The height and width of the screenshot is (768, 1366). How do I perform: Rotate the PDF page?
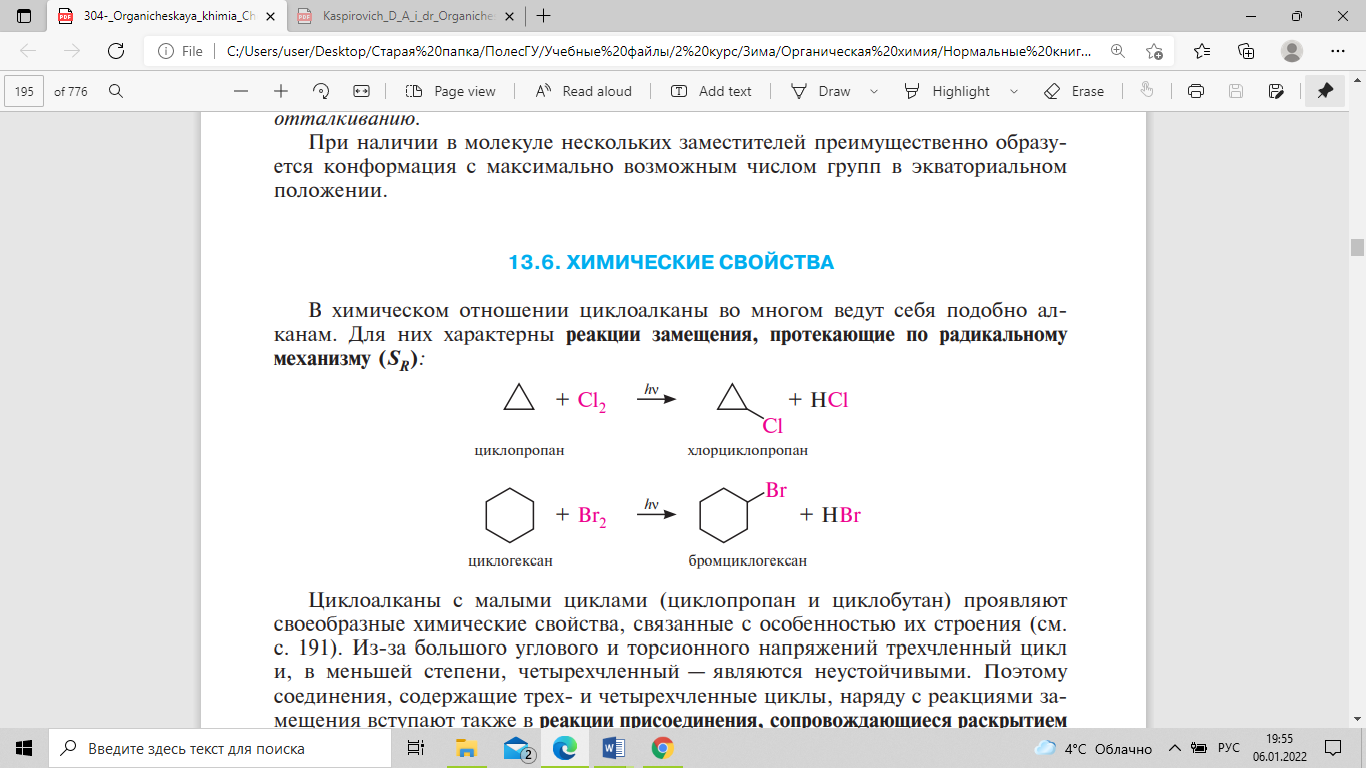pos(322,91)
